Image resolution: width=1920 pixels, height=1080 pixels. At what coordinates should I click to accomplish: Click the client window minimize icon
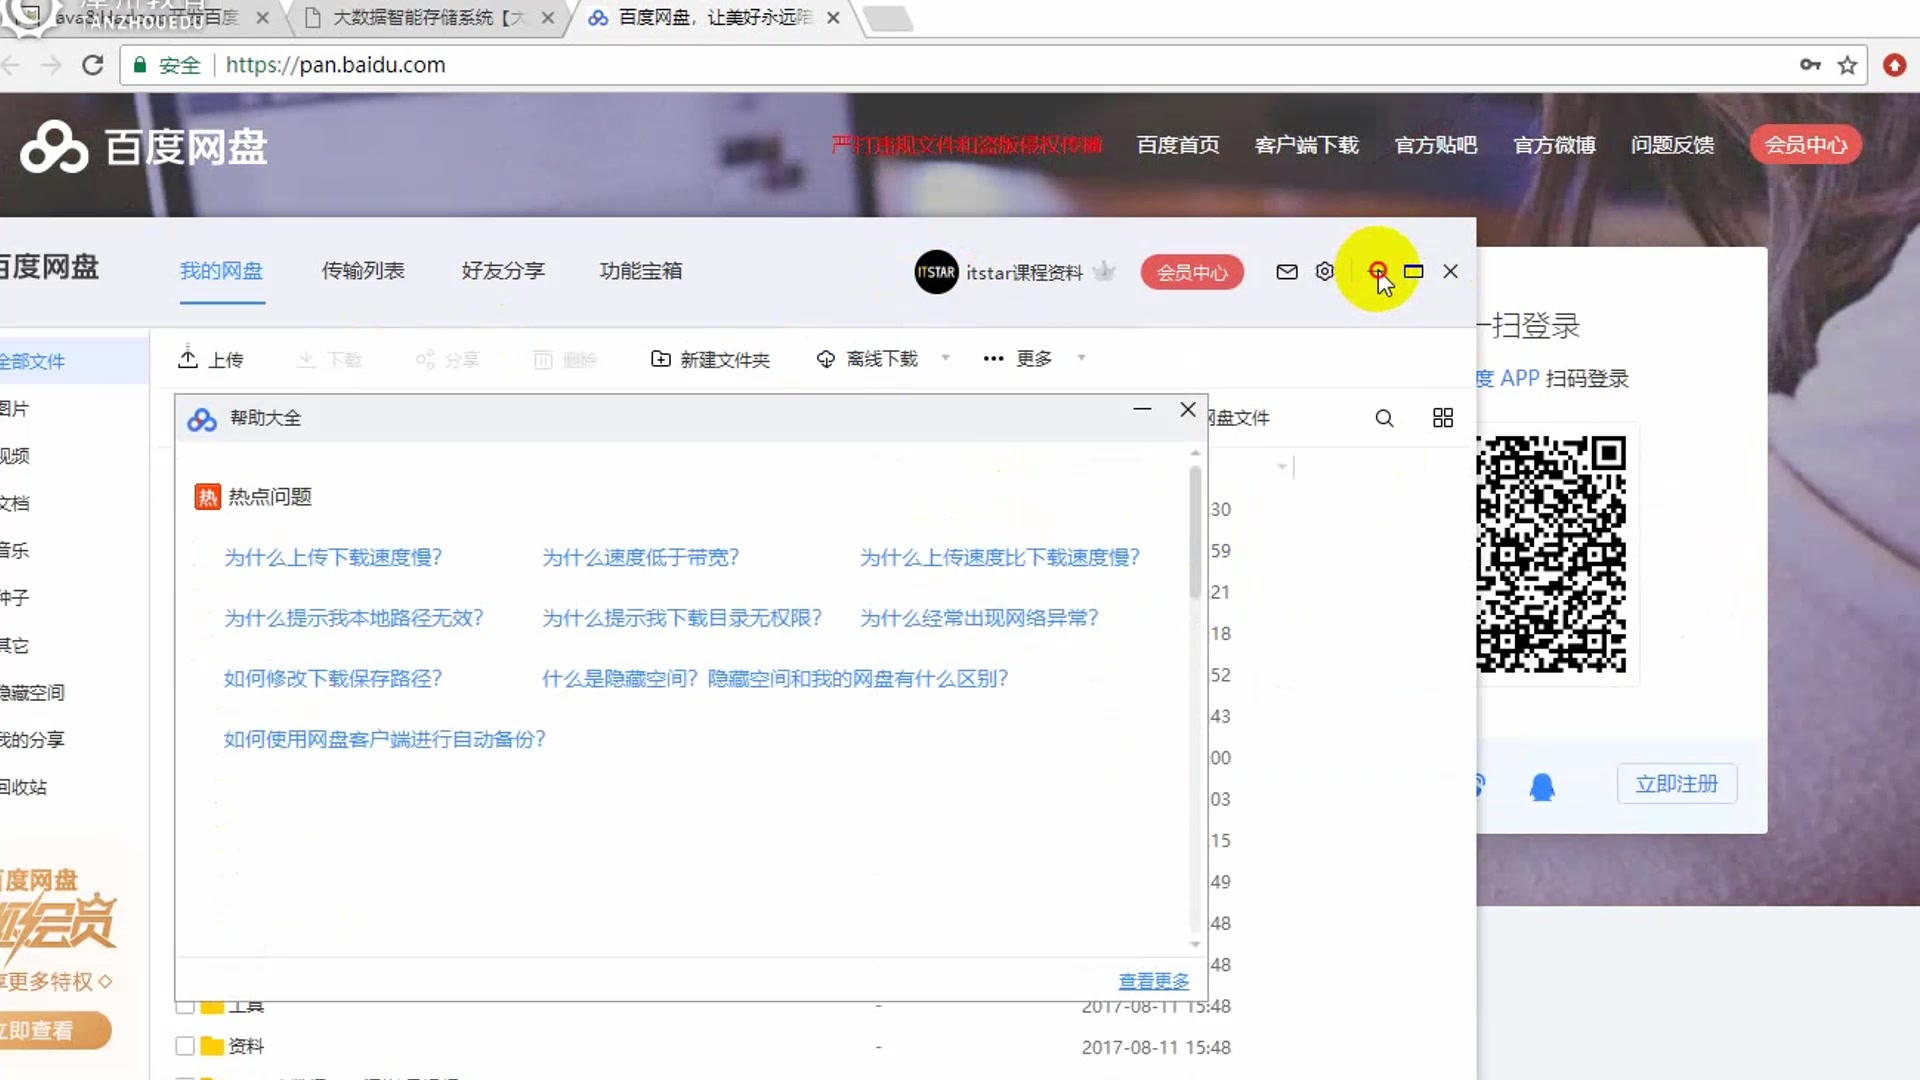tap(1378, 271)
